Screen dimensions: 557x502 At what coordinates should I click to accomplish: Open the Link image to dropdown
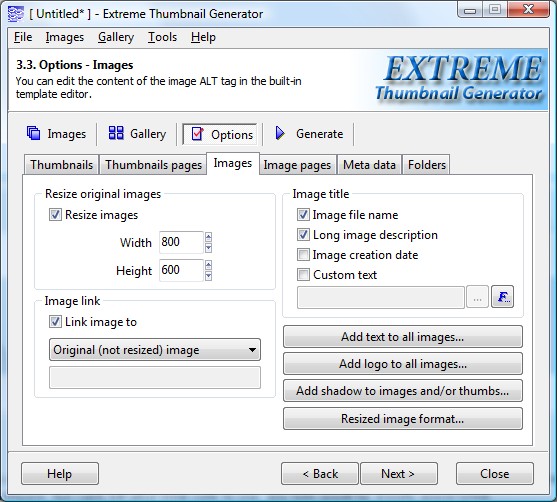pyautogui.click(x=155, y=350)
